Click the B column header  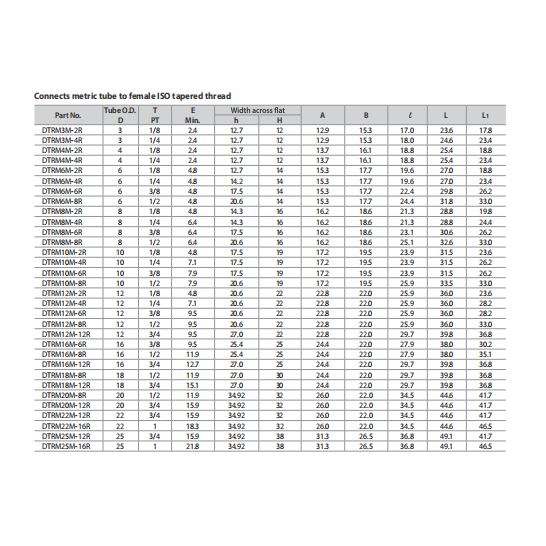tap(366, 115)
